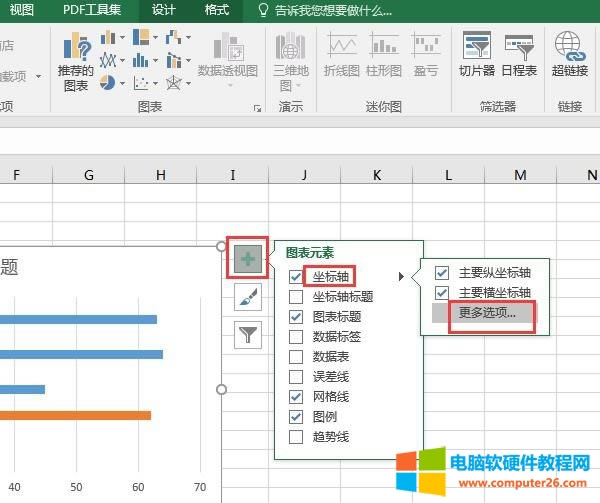
Task: Open chart styles paintbrush button
Action: coord(248,296)
